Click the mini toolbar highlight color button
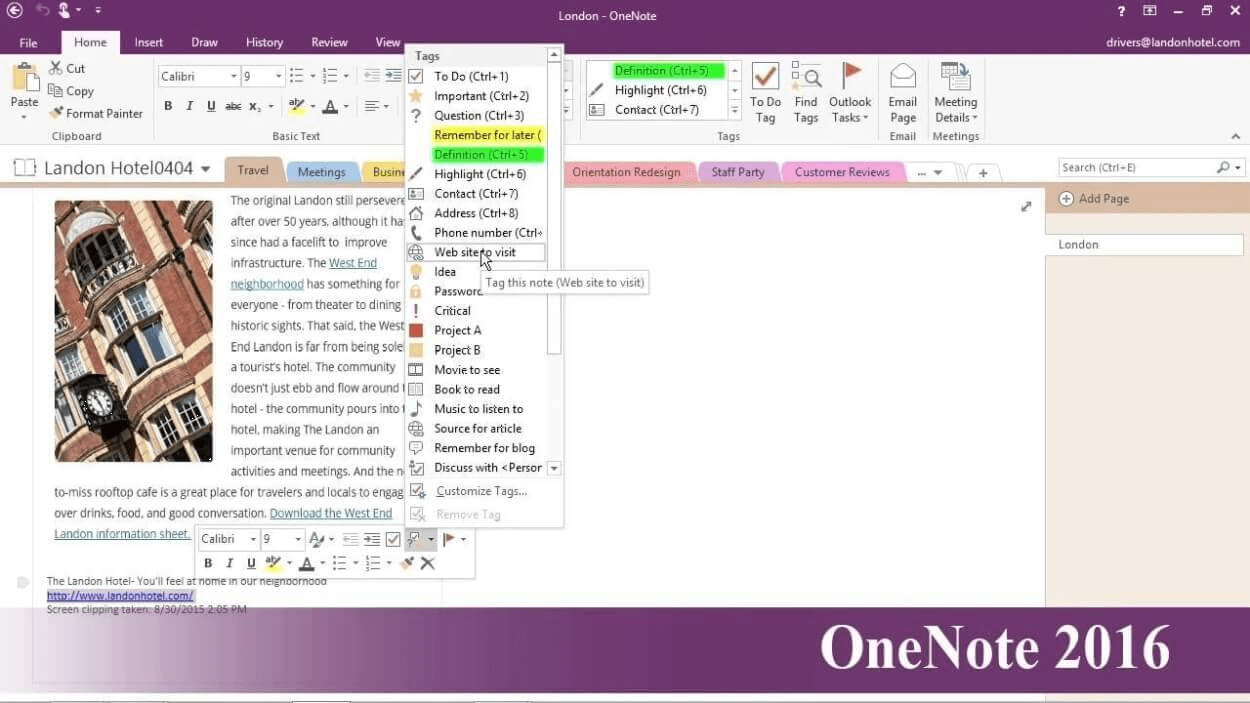This screenshot has height=703, width=1250. coord(273,563)
